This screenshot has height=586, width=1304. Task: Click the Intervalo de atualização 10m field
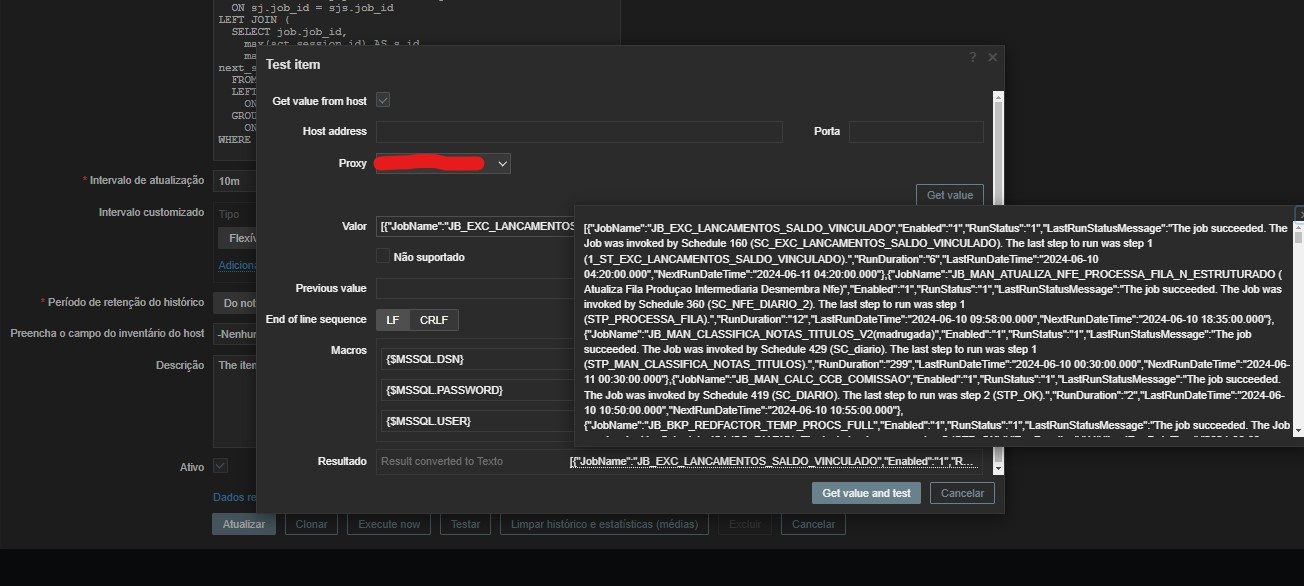235,180
